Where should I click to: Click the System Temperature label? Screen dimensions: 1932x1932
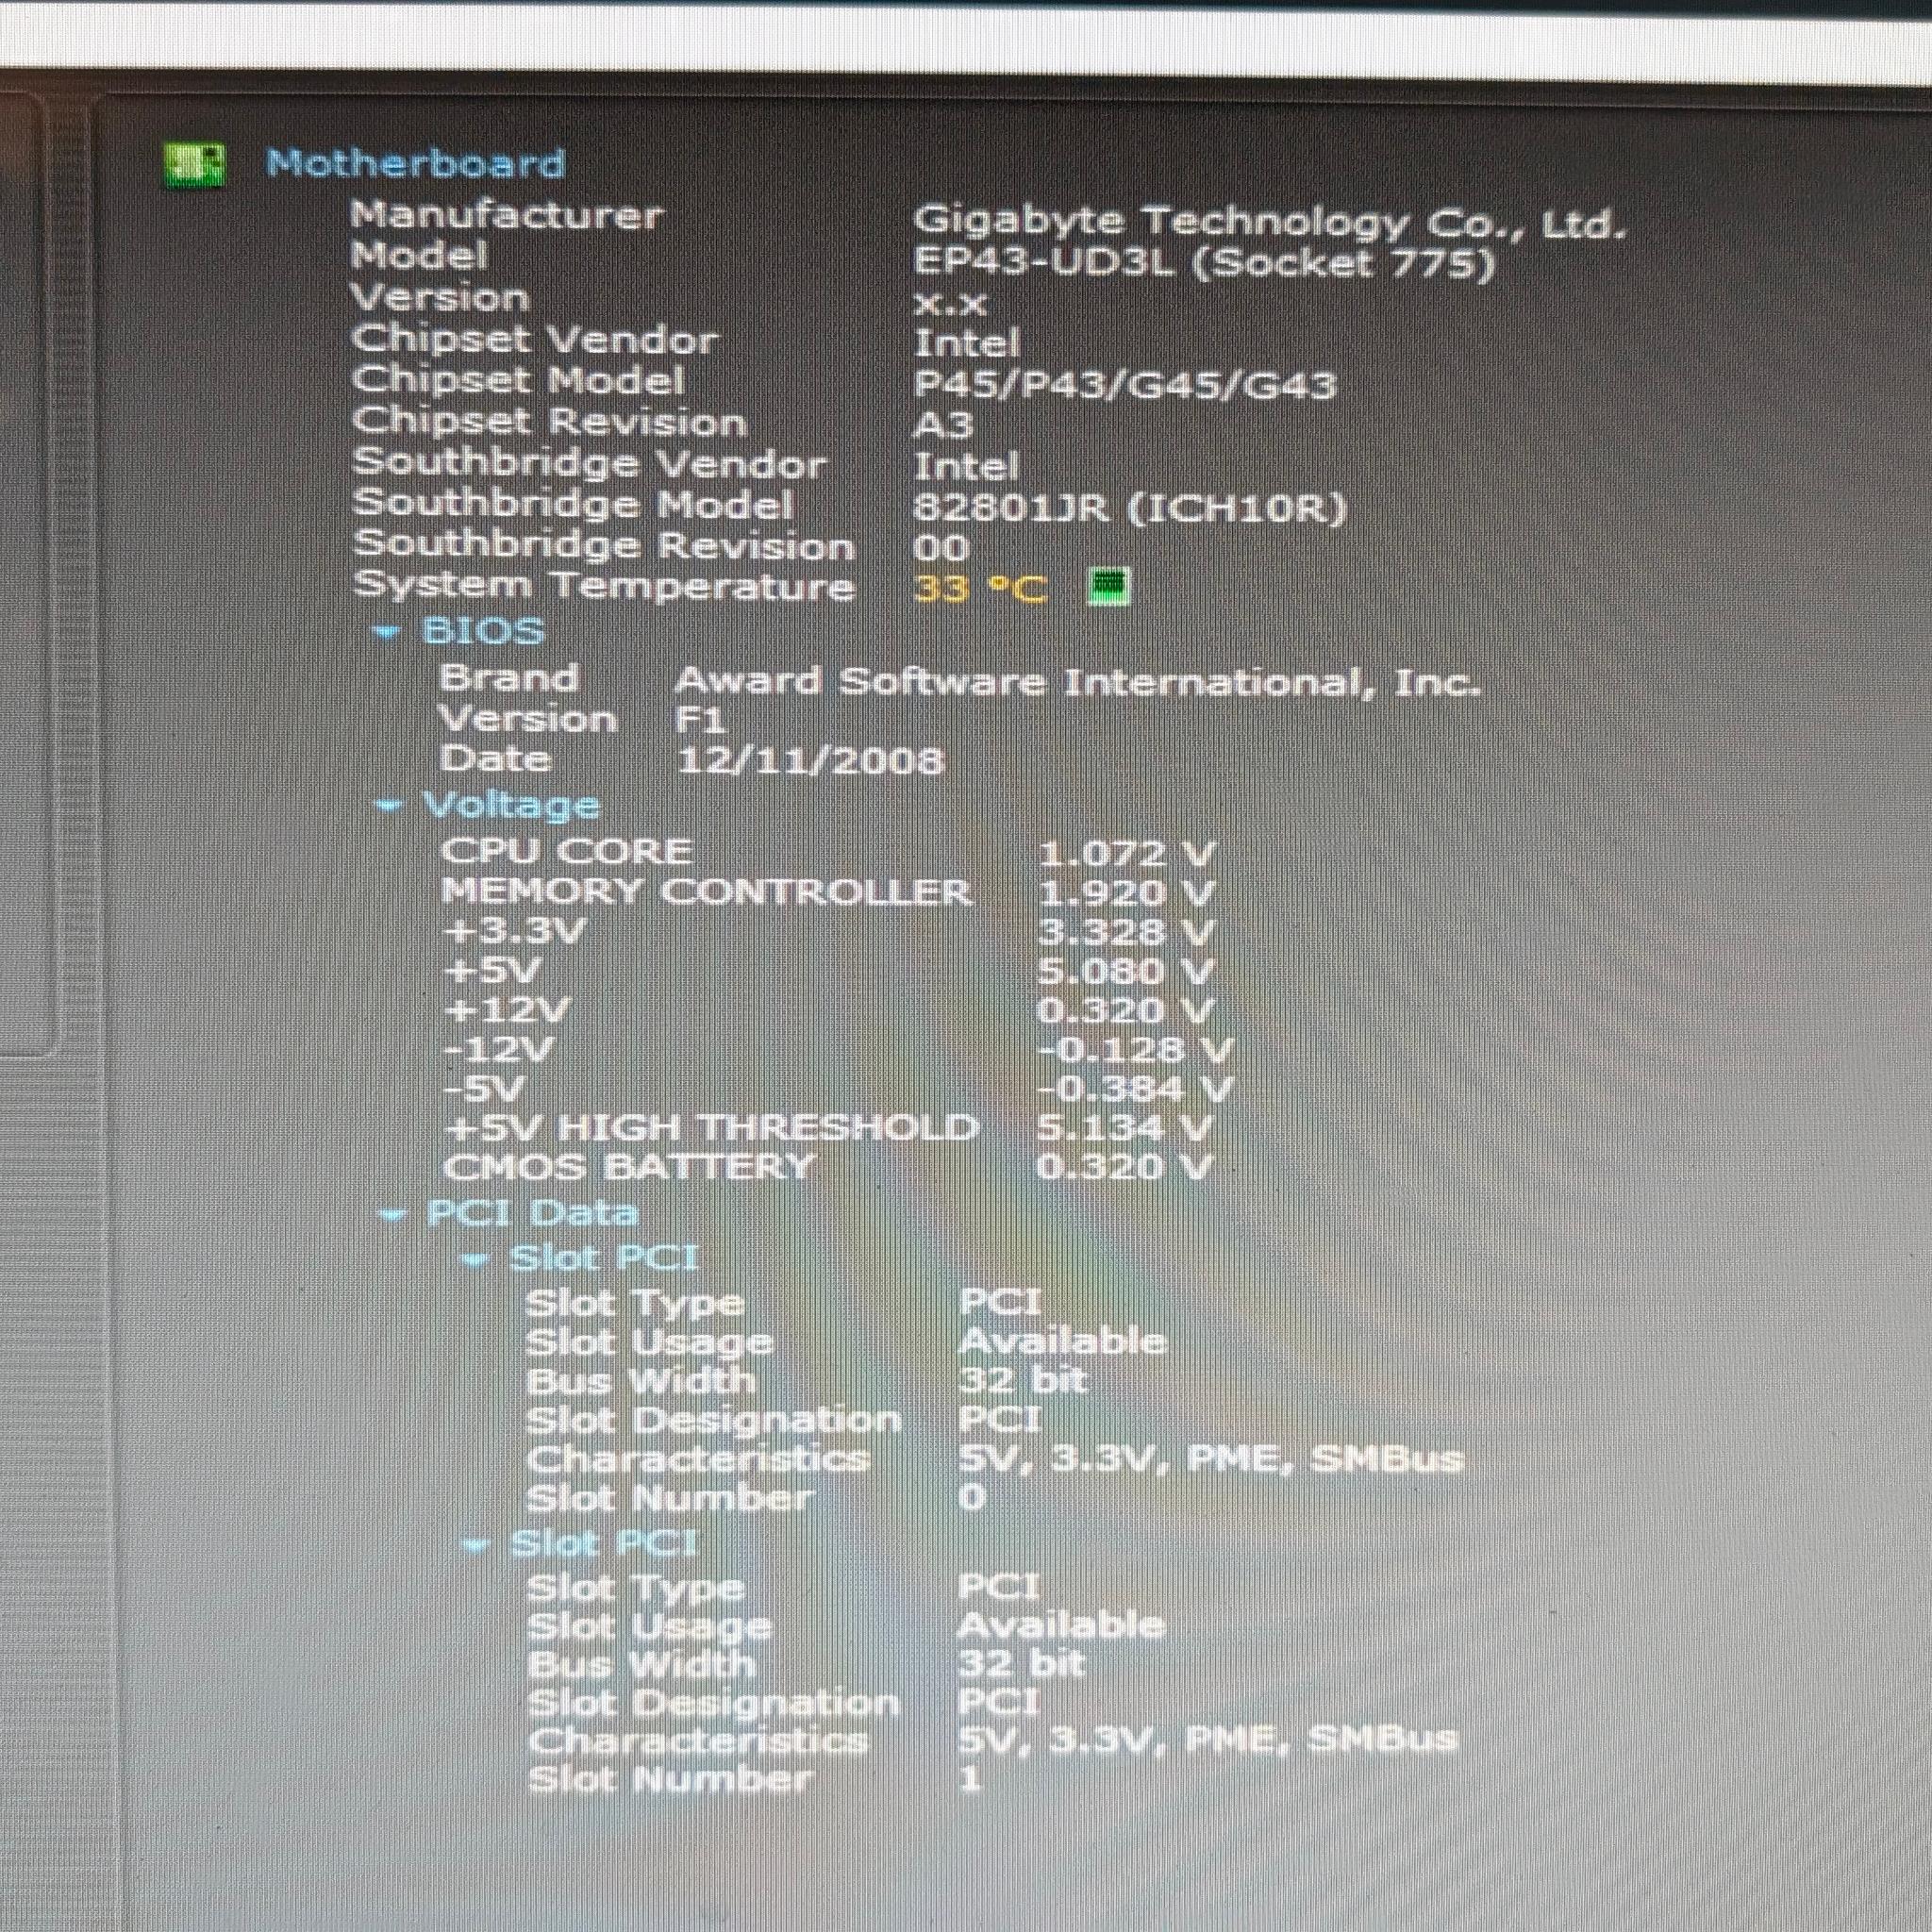point(604,586)
